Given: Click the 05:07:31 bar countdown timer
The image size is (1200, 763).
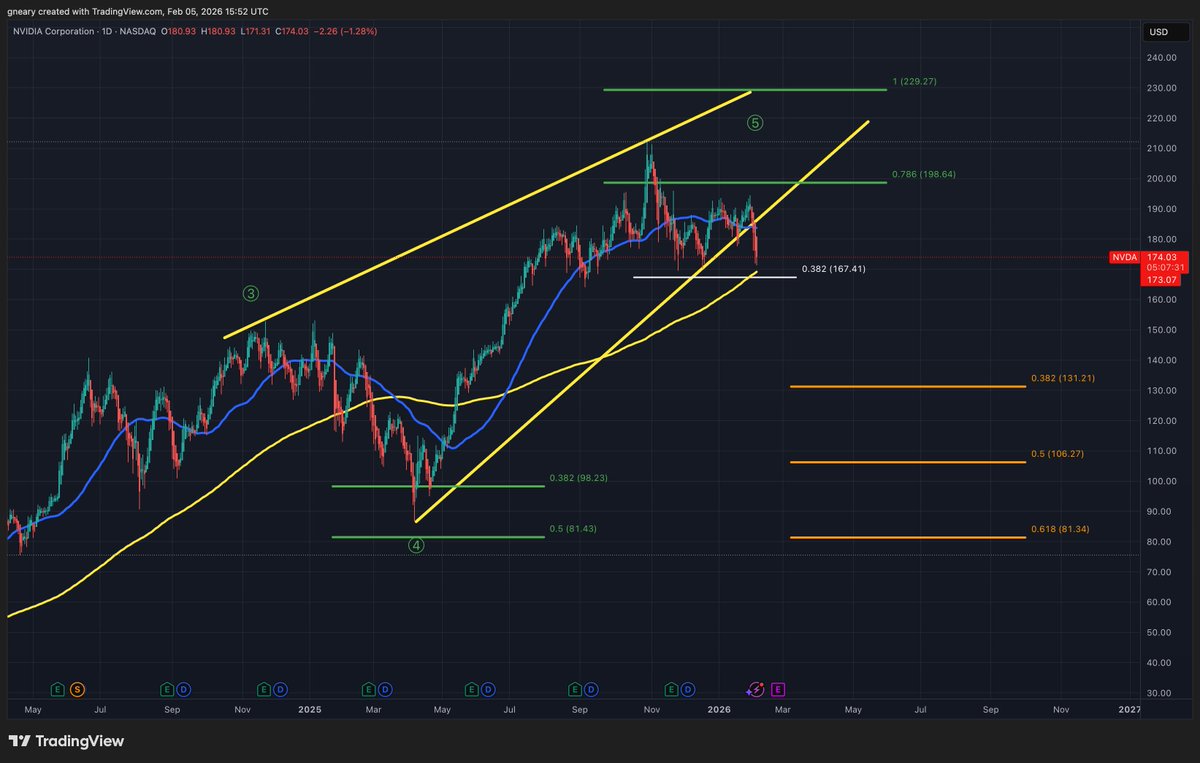Looking at the screenshot, I should point(1163,267).
